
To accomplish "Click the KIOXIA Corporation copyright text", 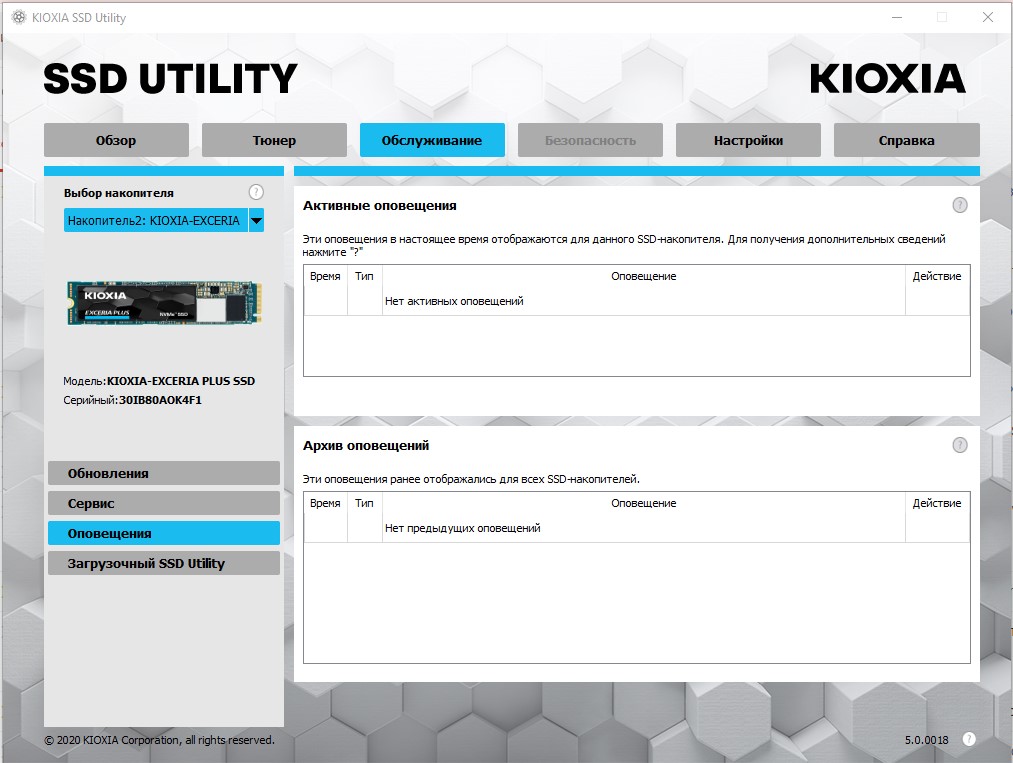I will click(160, 740).
